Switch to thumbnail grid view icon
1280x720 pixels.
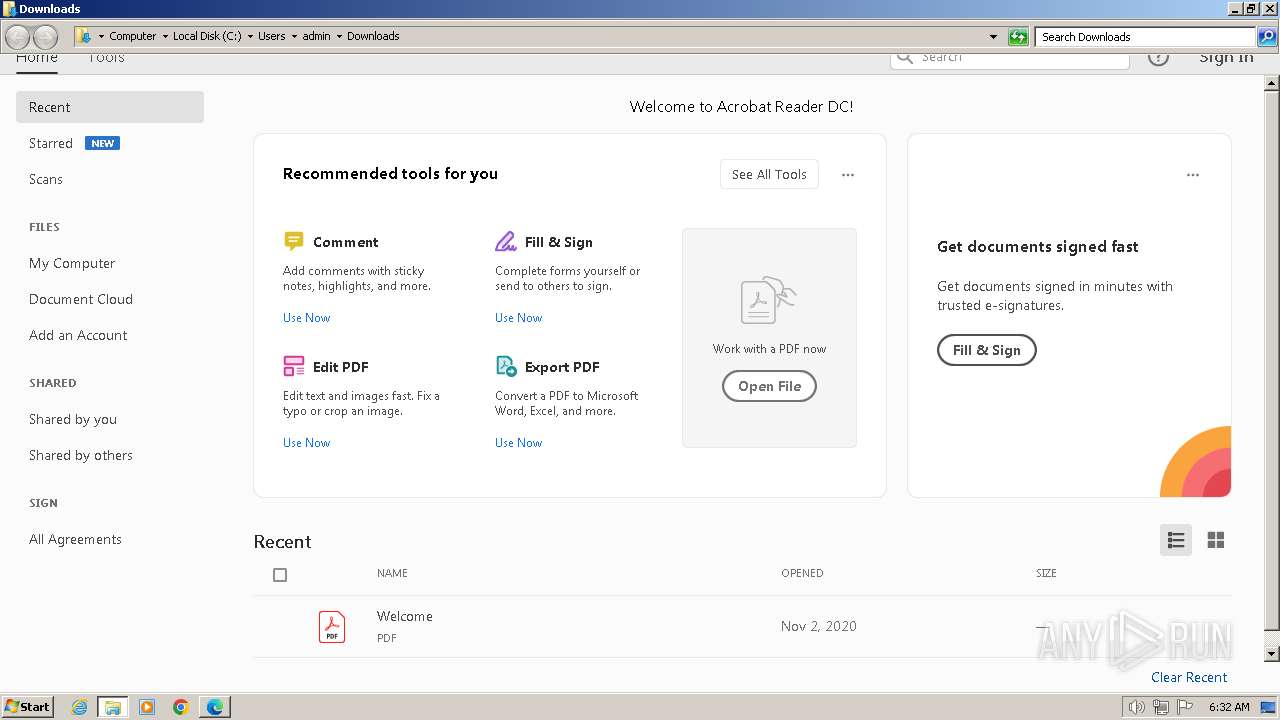(1216, 540)
